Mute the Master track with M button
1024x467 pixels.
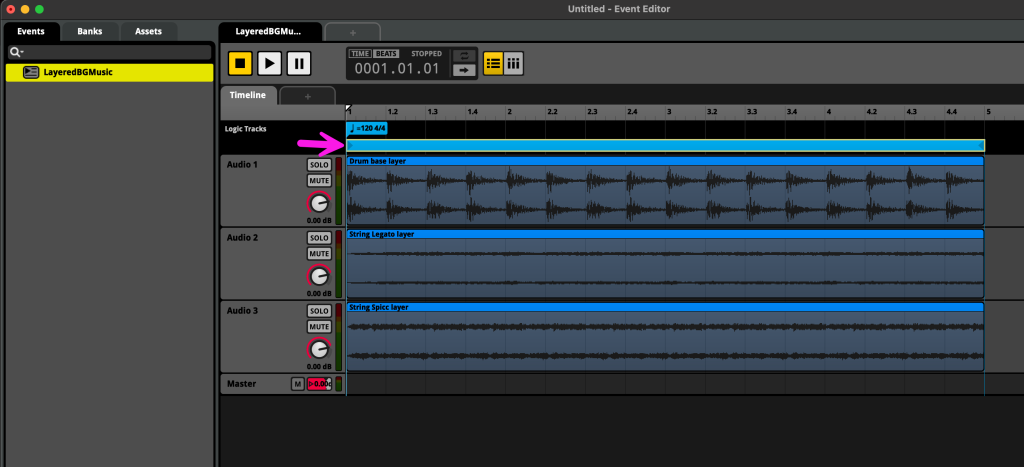[297, 384]
